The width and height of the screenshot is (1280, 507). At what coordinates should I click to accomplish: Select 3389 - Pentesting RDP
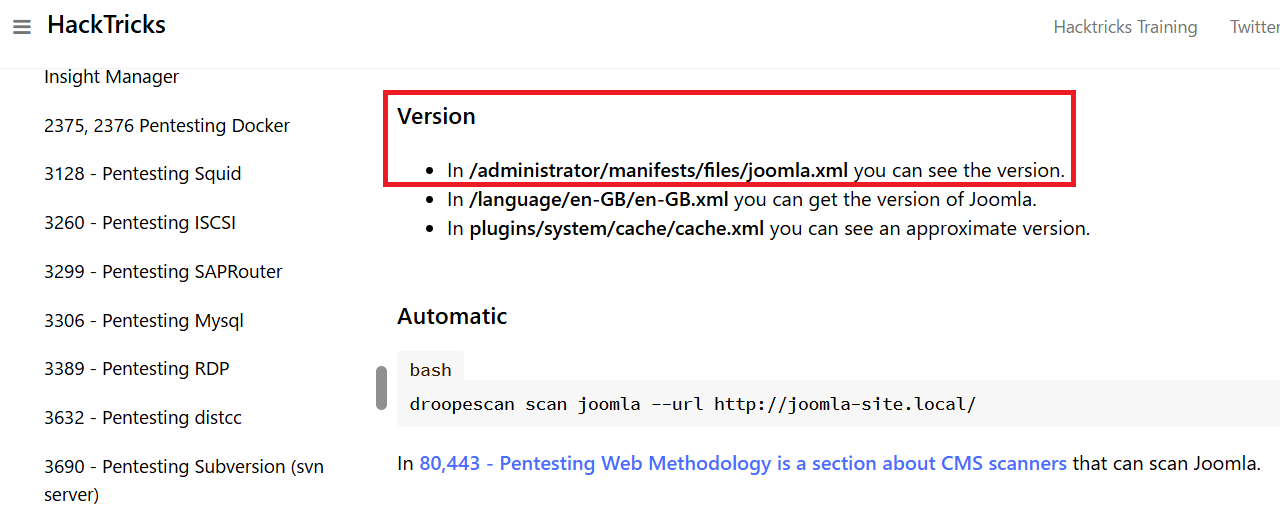pyautogui.click(x=136, y=369)
